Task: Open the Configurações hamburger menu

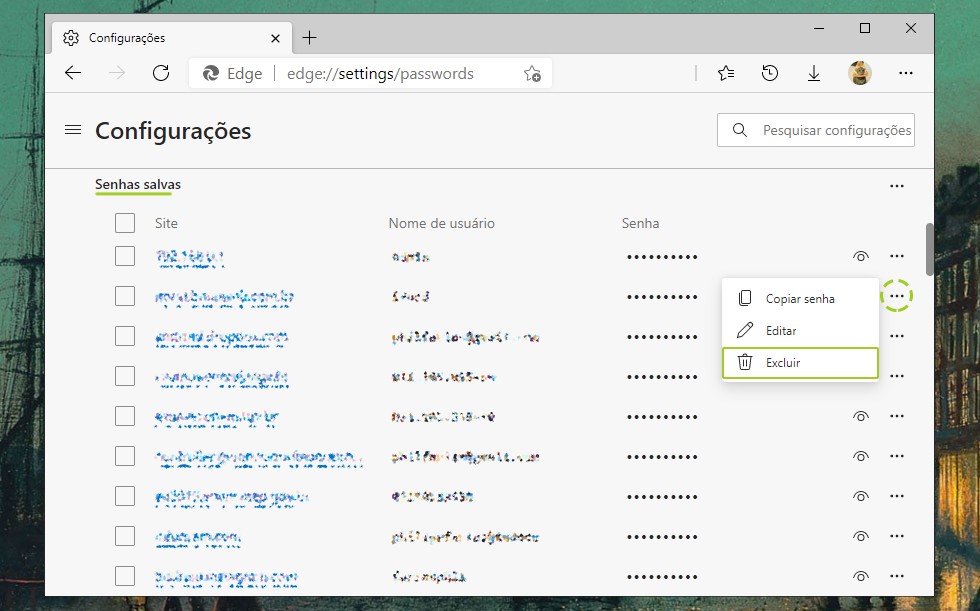Action: pyautogui.click(x=72, y=130)
